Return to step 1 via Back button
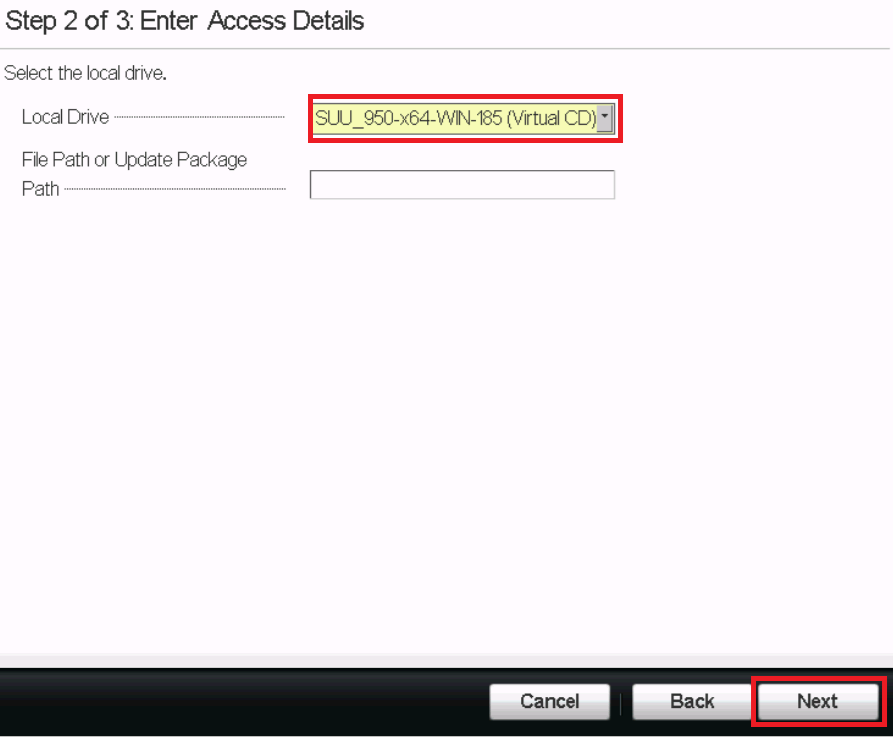Viewport: 893px width, 737px height. [692, 701]
